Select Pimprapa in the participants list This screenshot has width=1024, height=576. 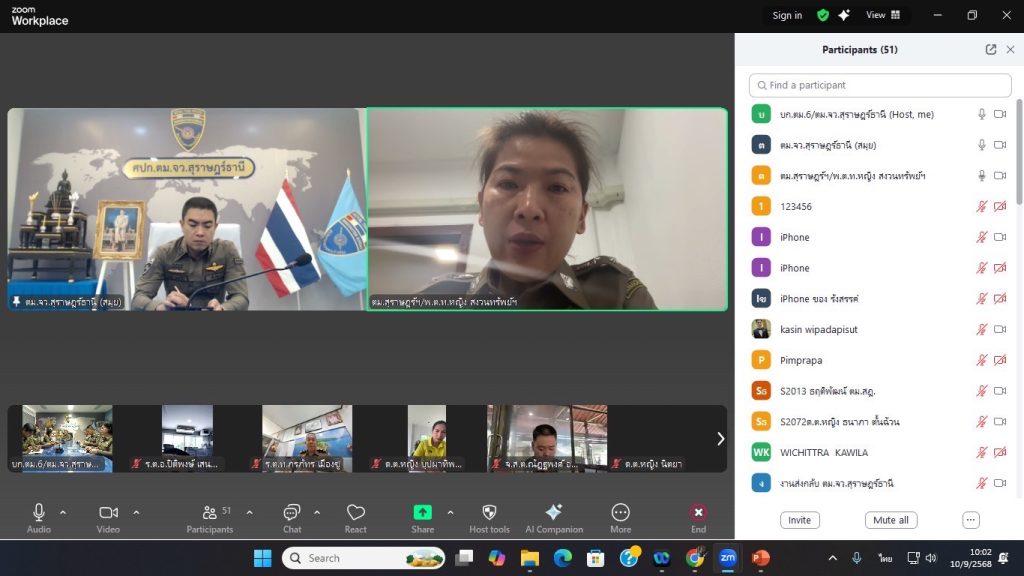(800, 360)
